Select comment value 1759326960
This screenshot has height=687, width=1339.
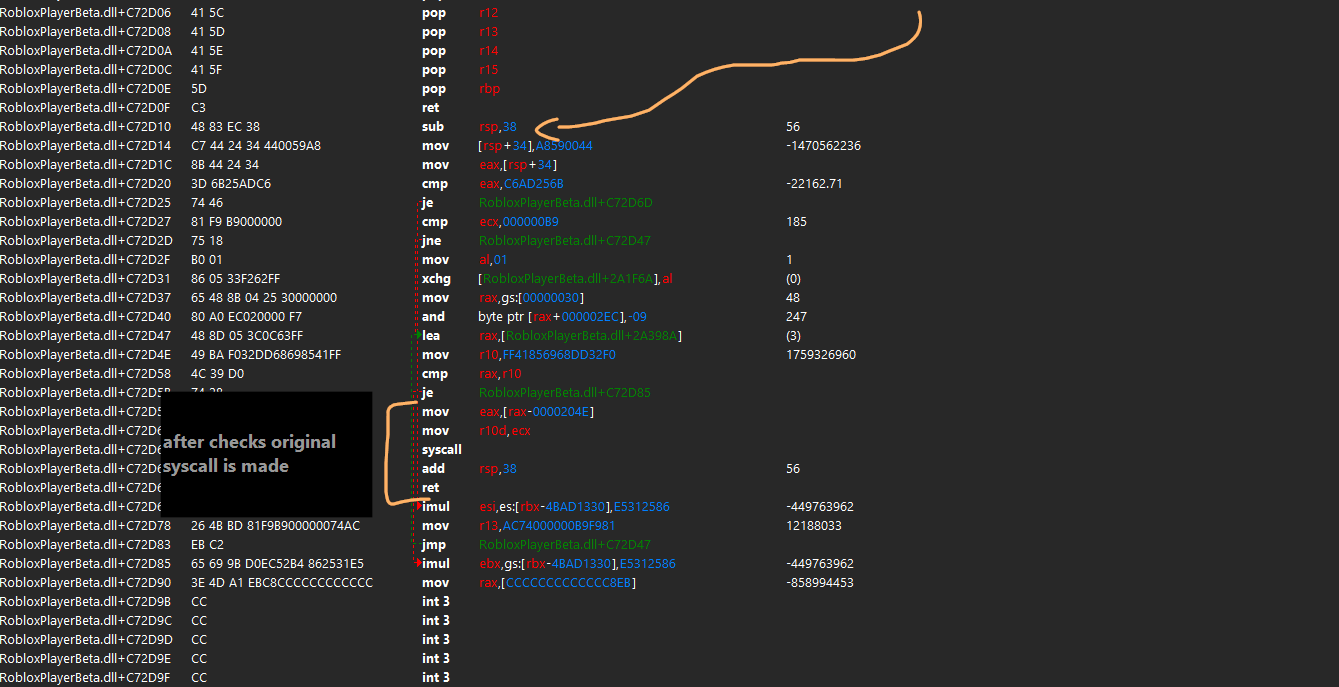821,355
